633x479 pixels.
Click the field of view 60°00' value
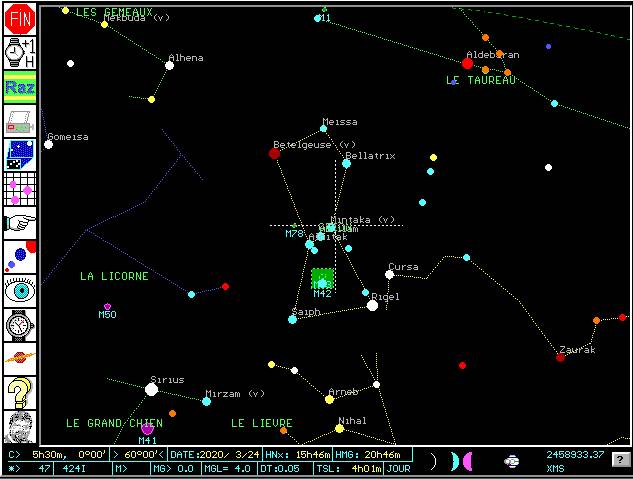(139, 454)
